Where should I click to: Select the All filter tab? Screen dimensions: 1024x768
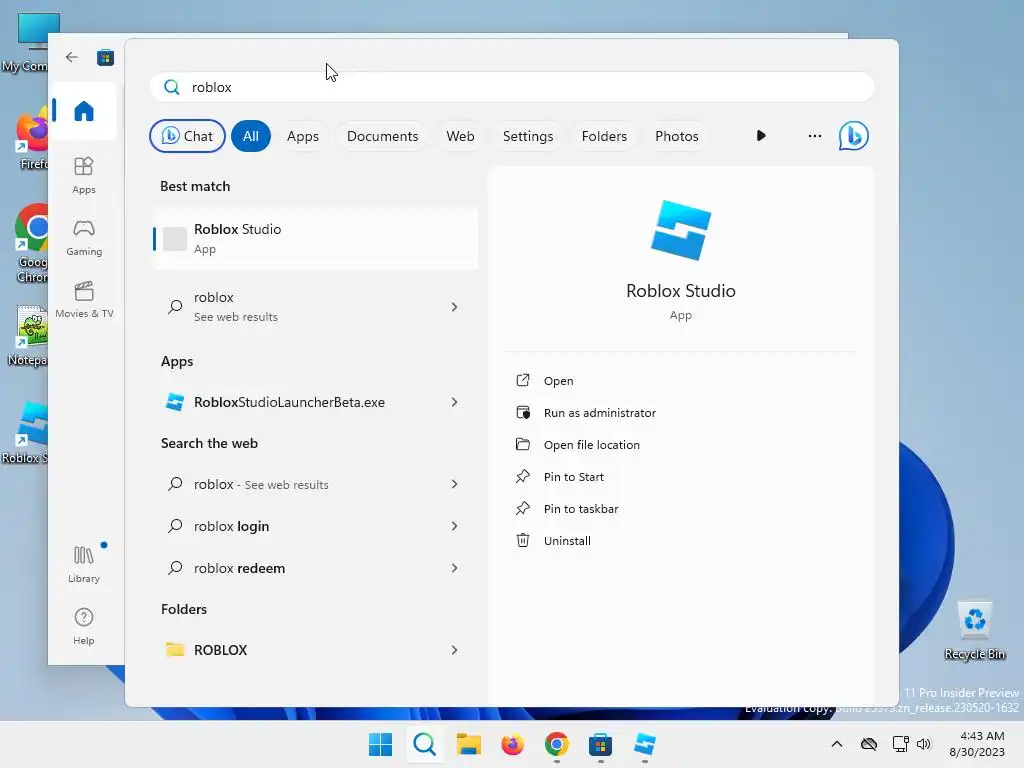coord(251,136)
